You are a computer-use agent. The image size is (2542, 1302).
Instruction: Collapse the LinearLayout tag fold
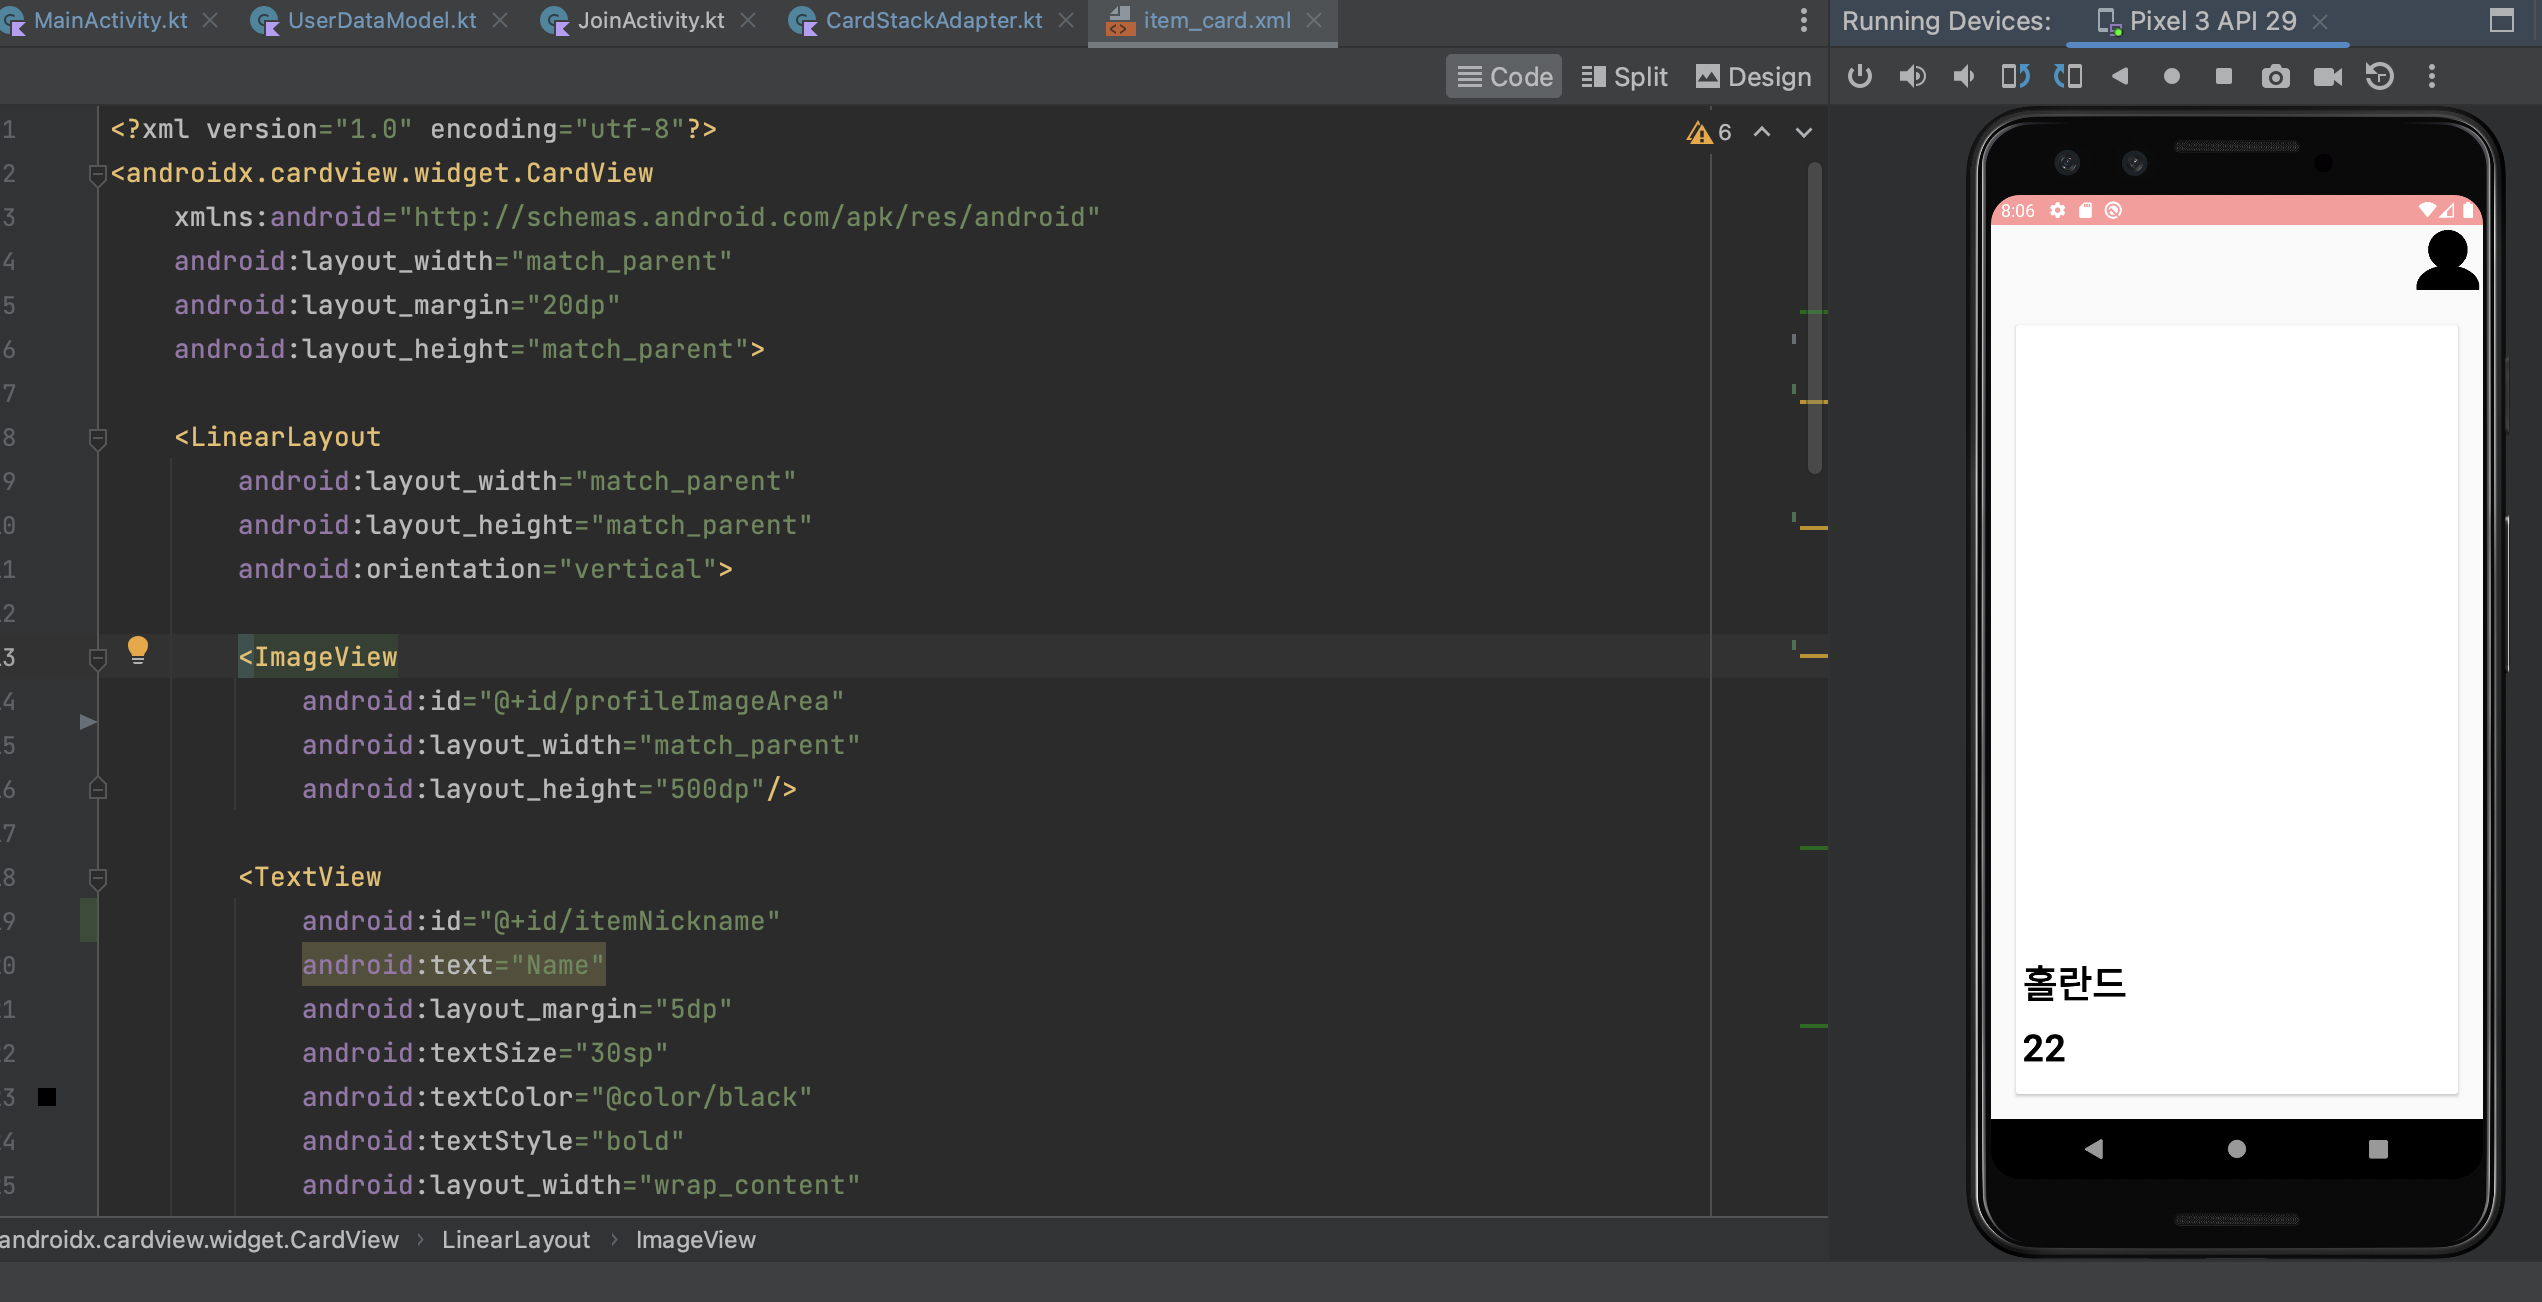[98, 438]
